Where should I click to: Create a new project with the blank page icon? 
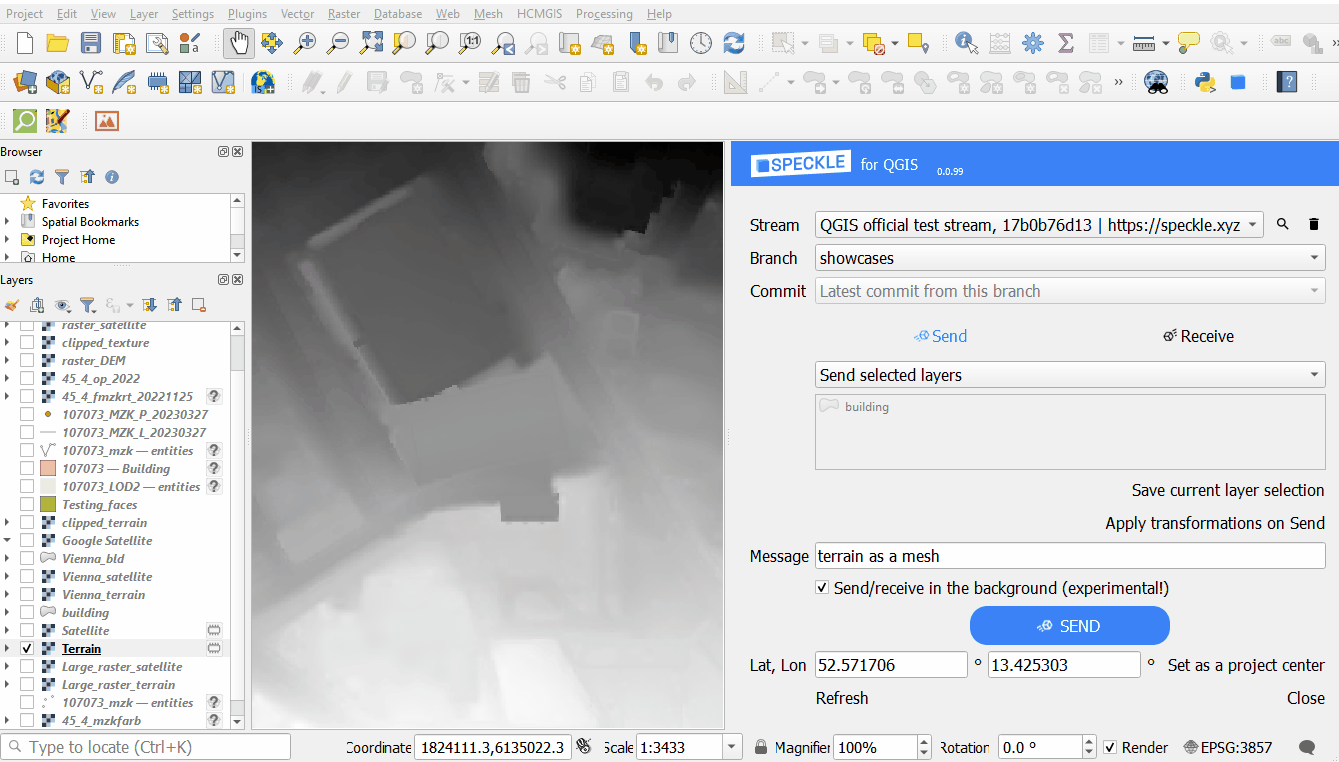(25, 43)
